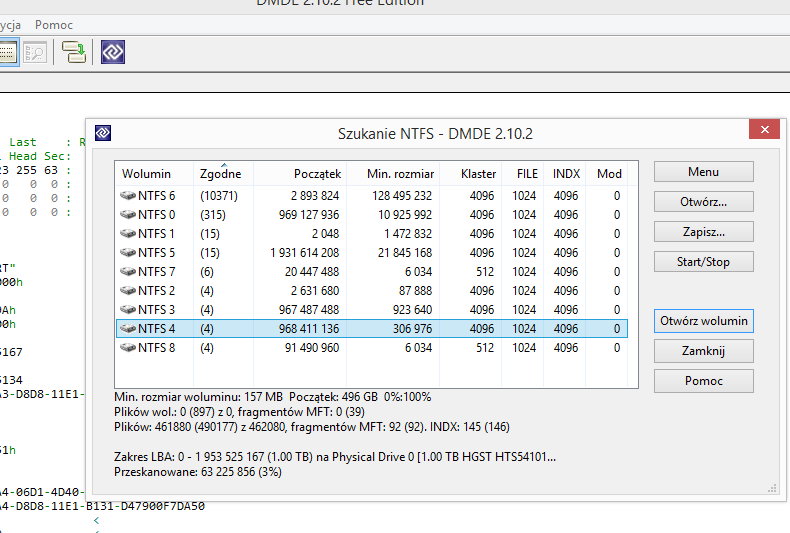Select the NTFS 2 volume name
The image size is (790, 533).
pos(156,291)
